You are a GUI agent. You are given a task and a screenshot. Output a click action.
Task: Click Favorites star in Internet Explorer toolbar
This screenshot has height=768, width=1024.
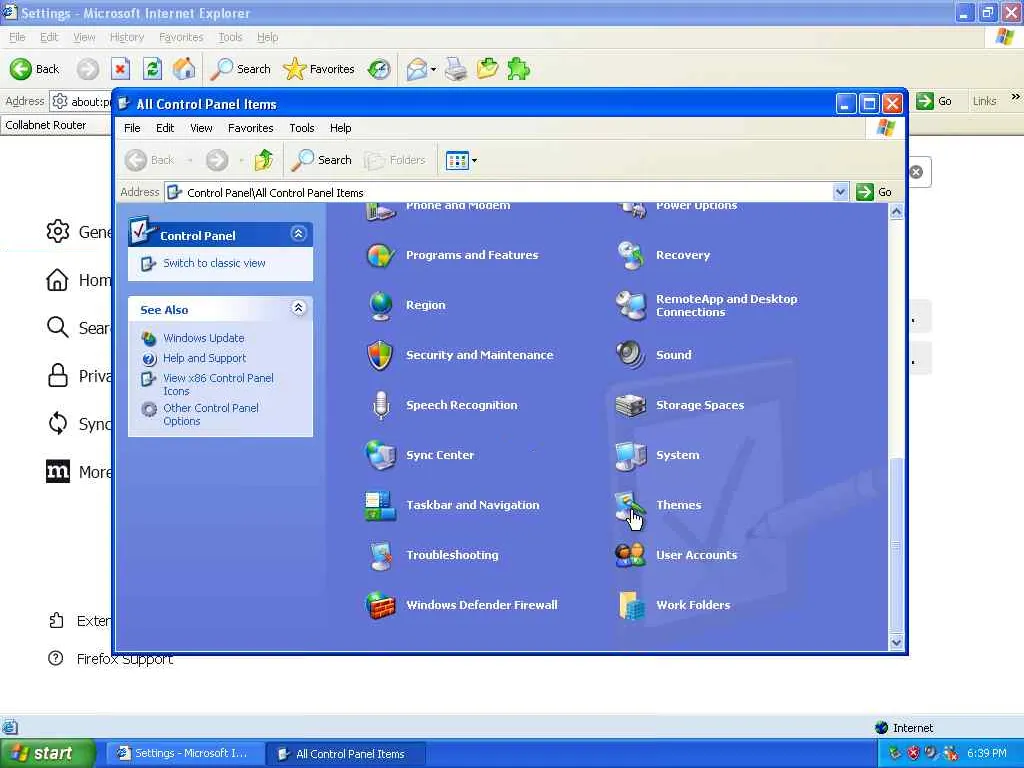pyautogui.click(x=319, y=69)
